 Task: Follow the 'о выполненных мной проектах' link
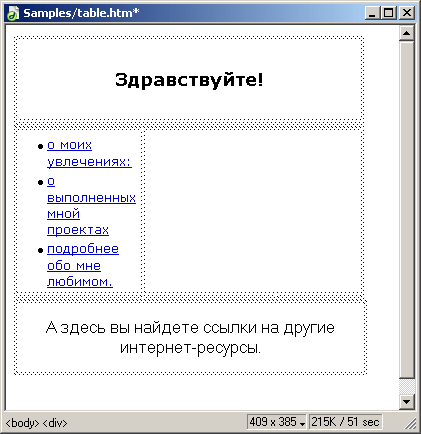91,206
